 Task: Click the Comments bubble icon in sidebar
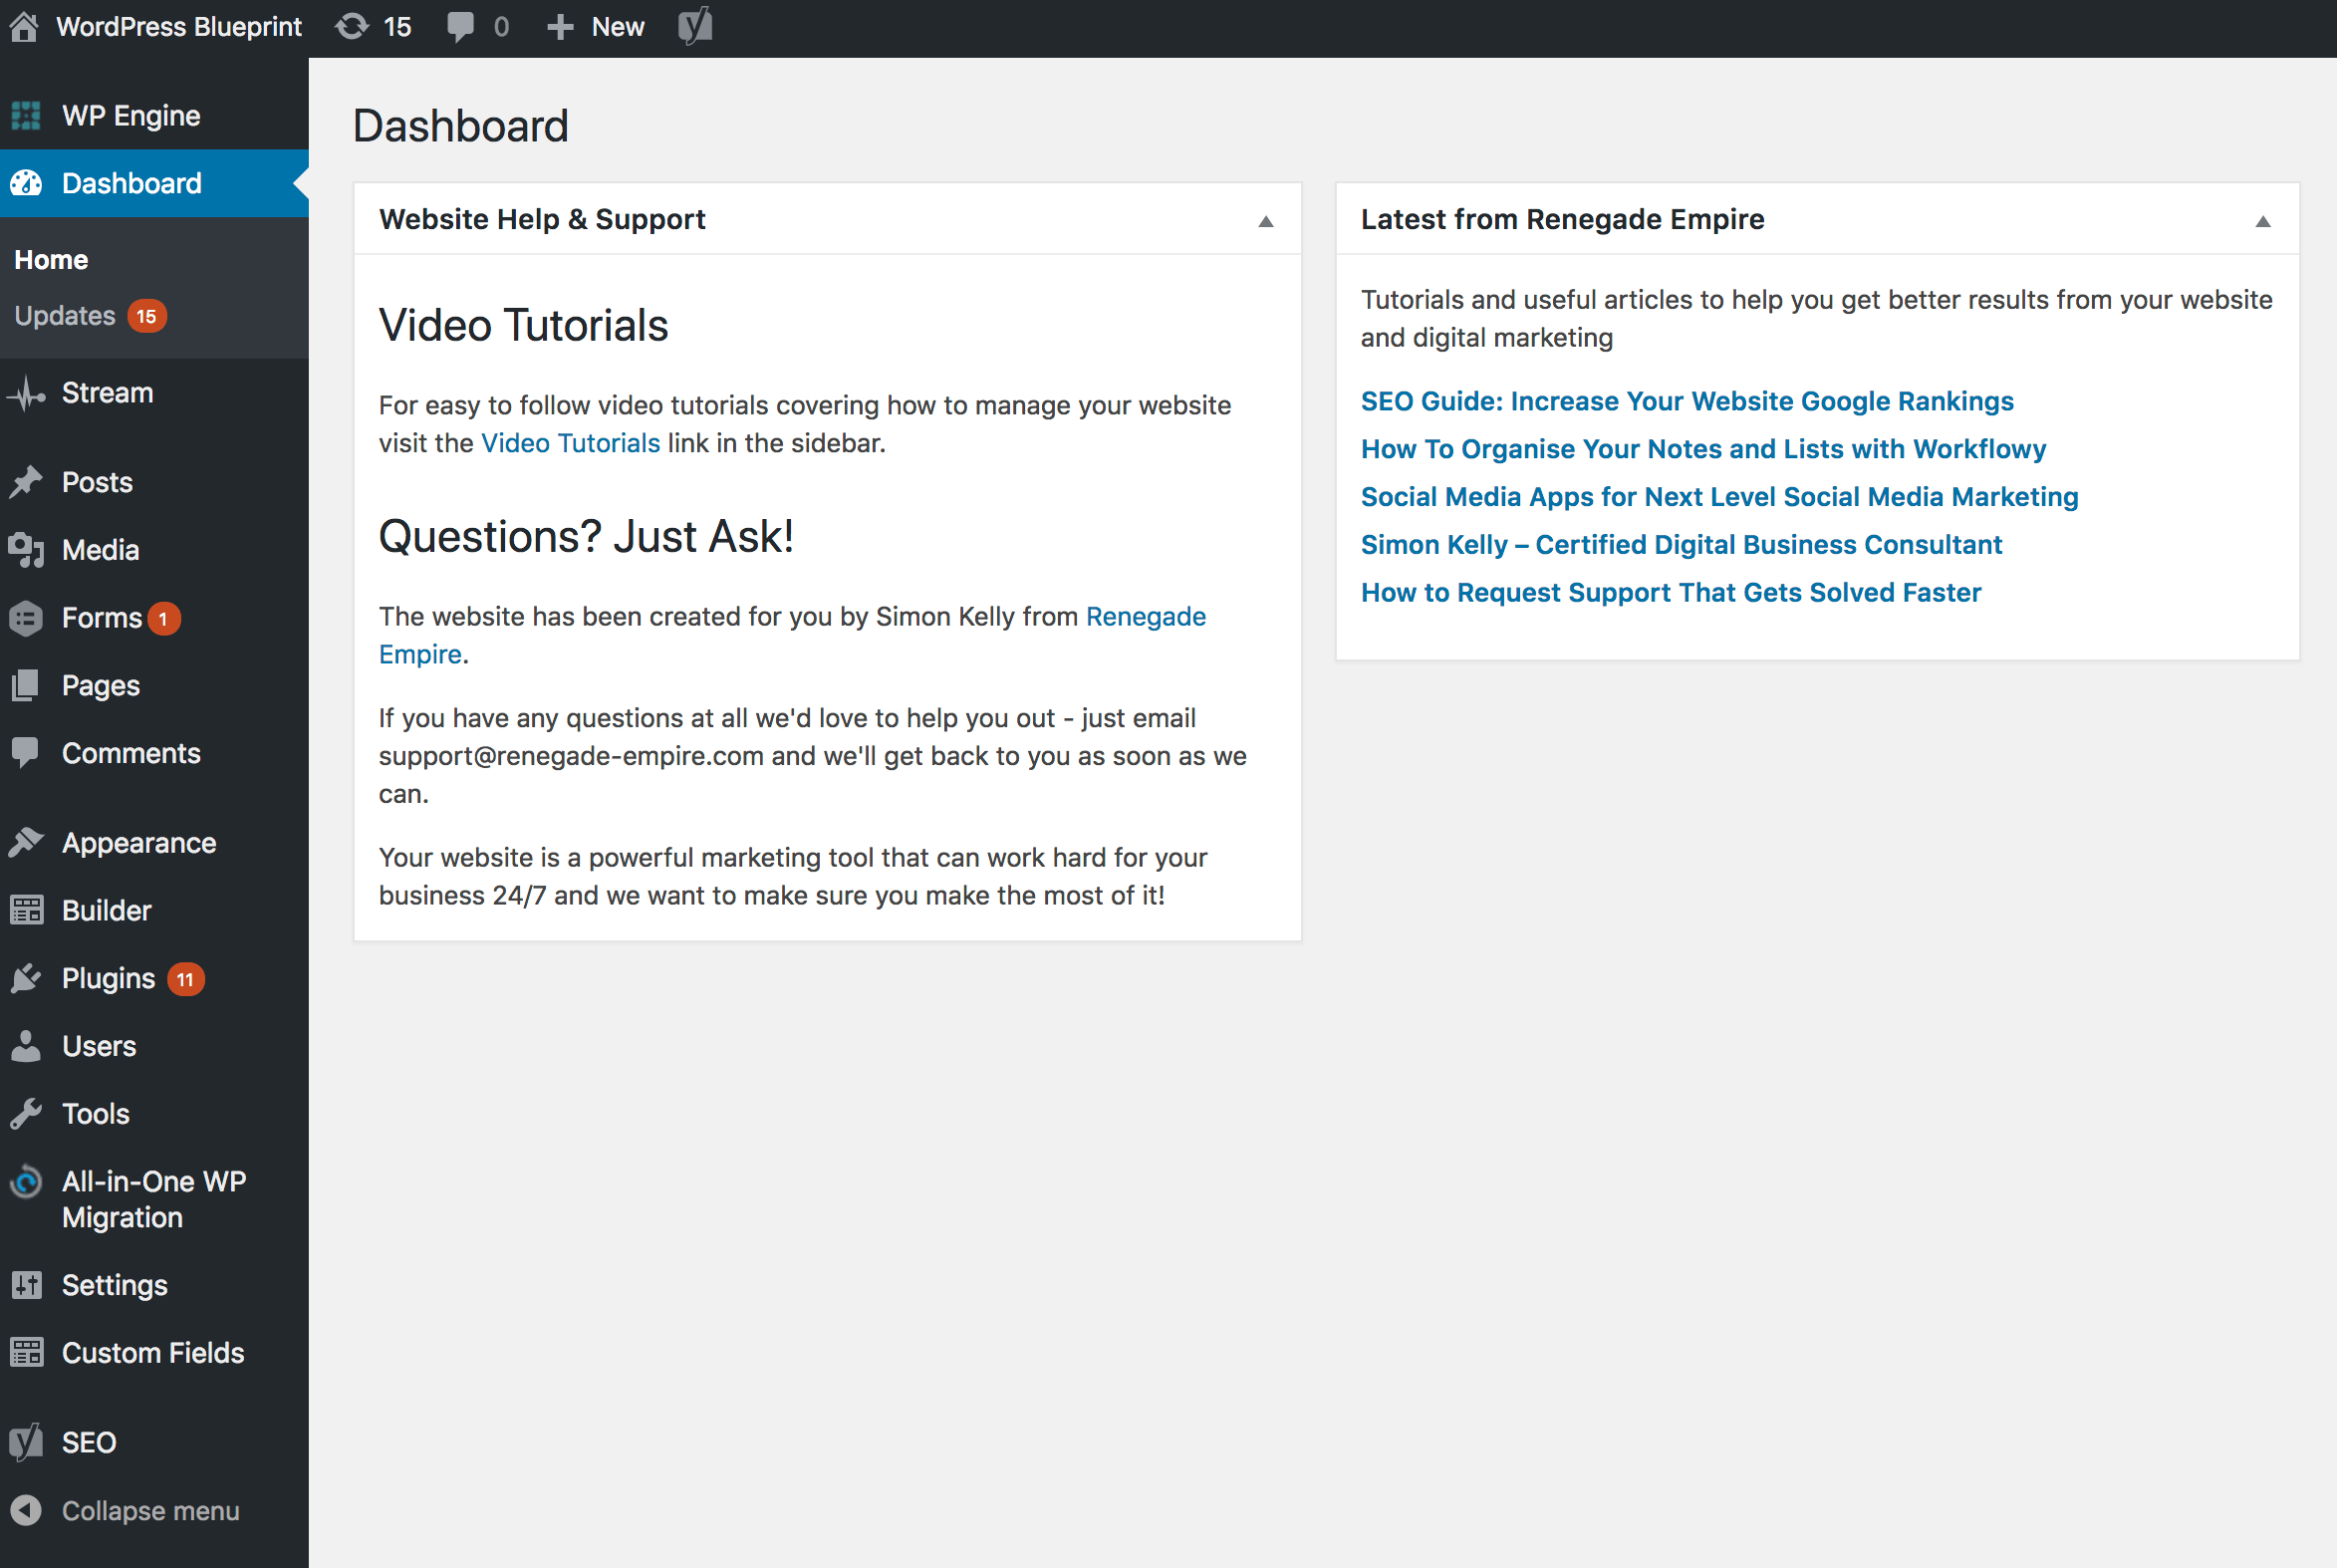coord(26,753)
